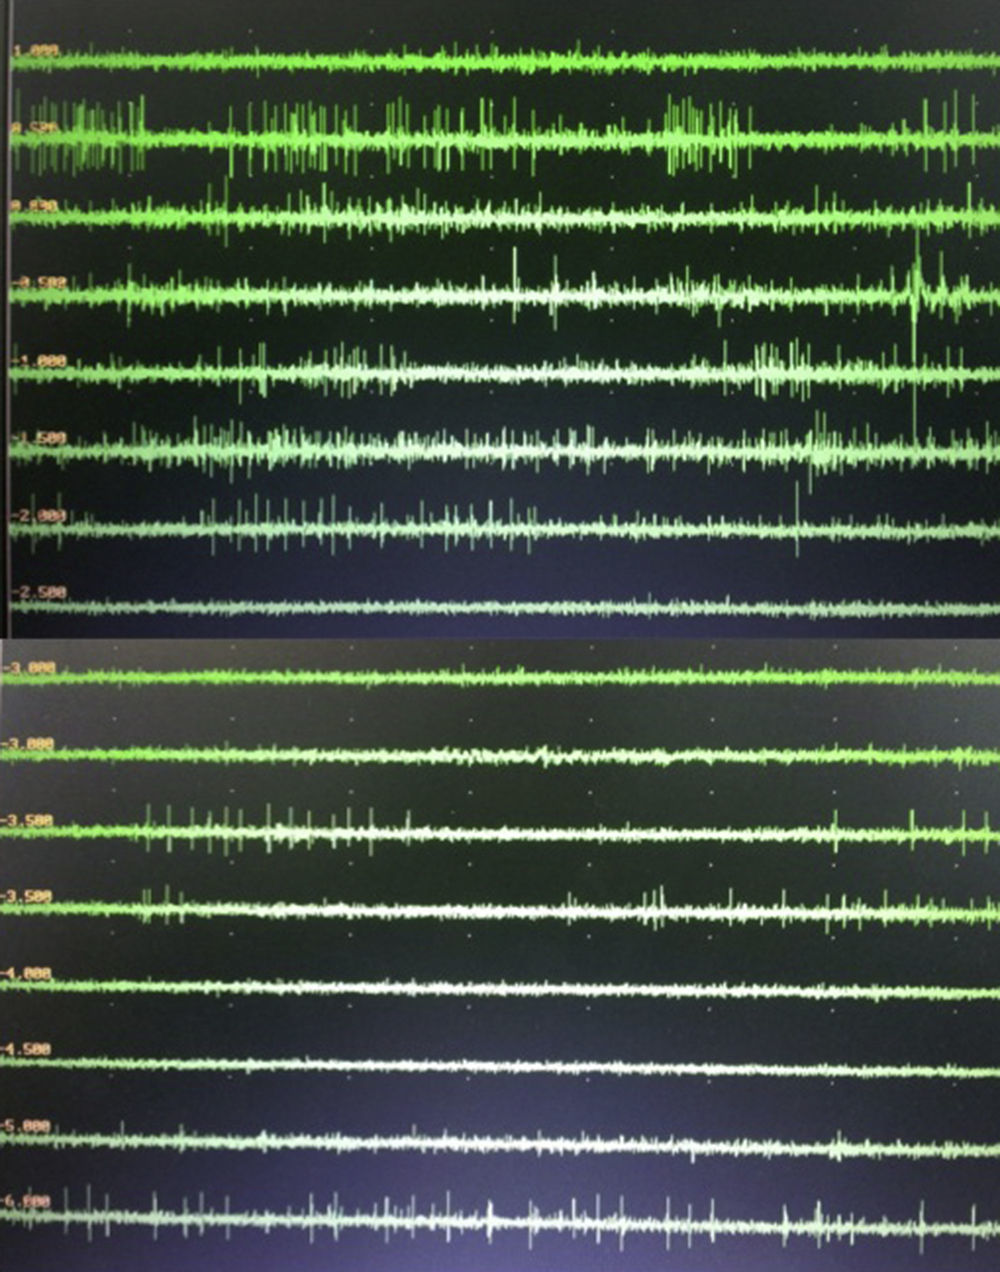The image size is (1000, 1272).
Task: Select the -1.500 trace label
Action: (x=40, y=438)
